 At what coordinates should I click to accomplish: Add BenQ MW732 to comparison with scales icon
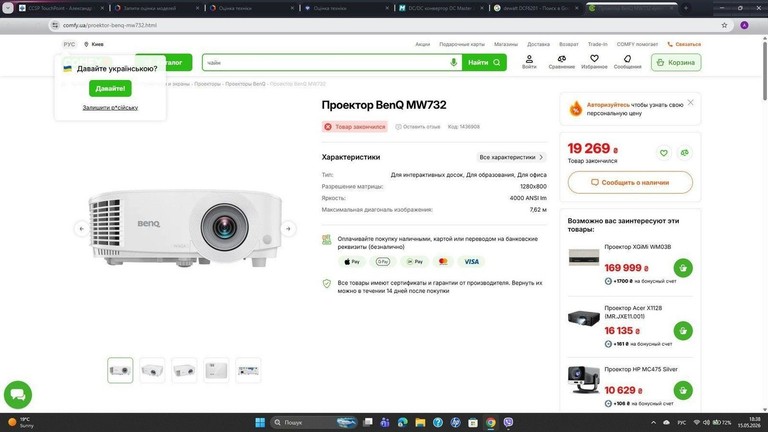[684, 153]
